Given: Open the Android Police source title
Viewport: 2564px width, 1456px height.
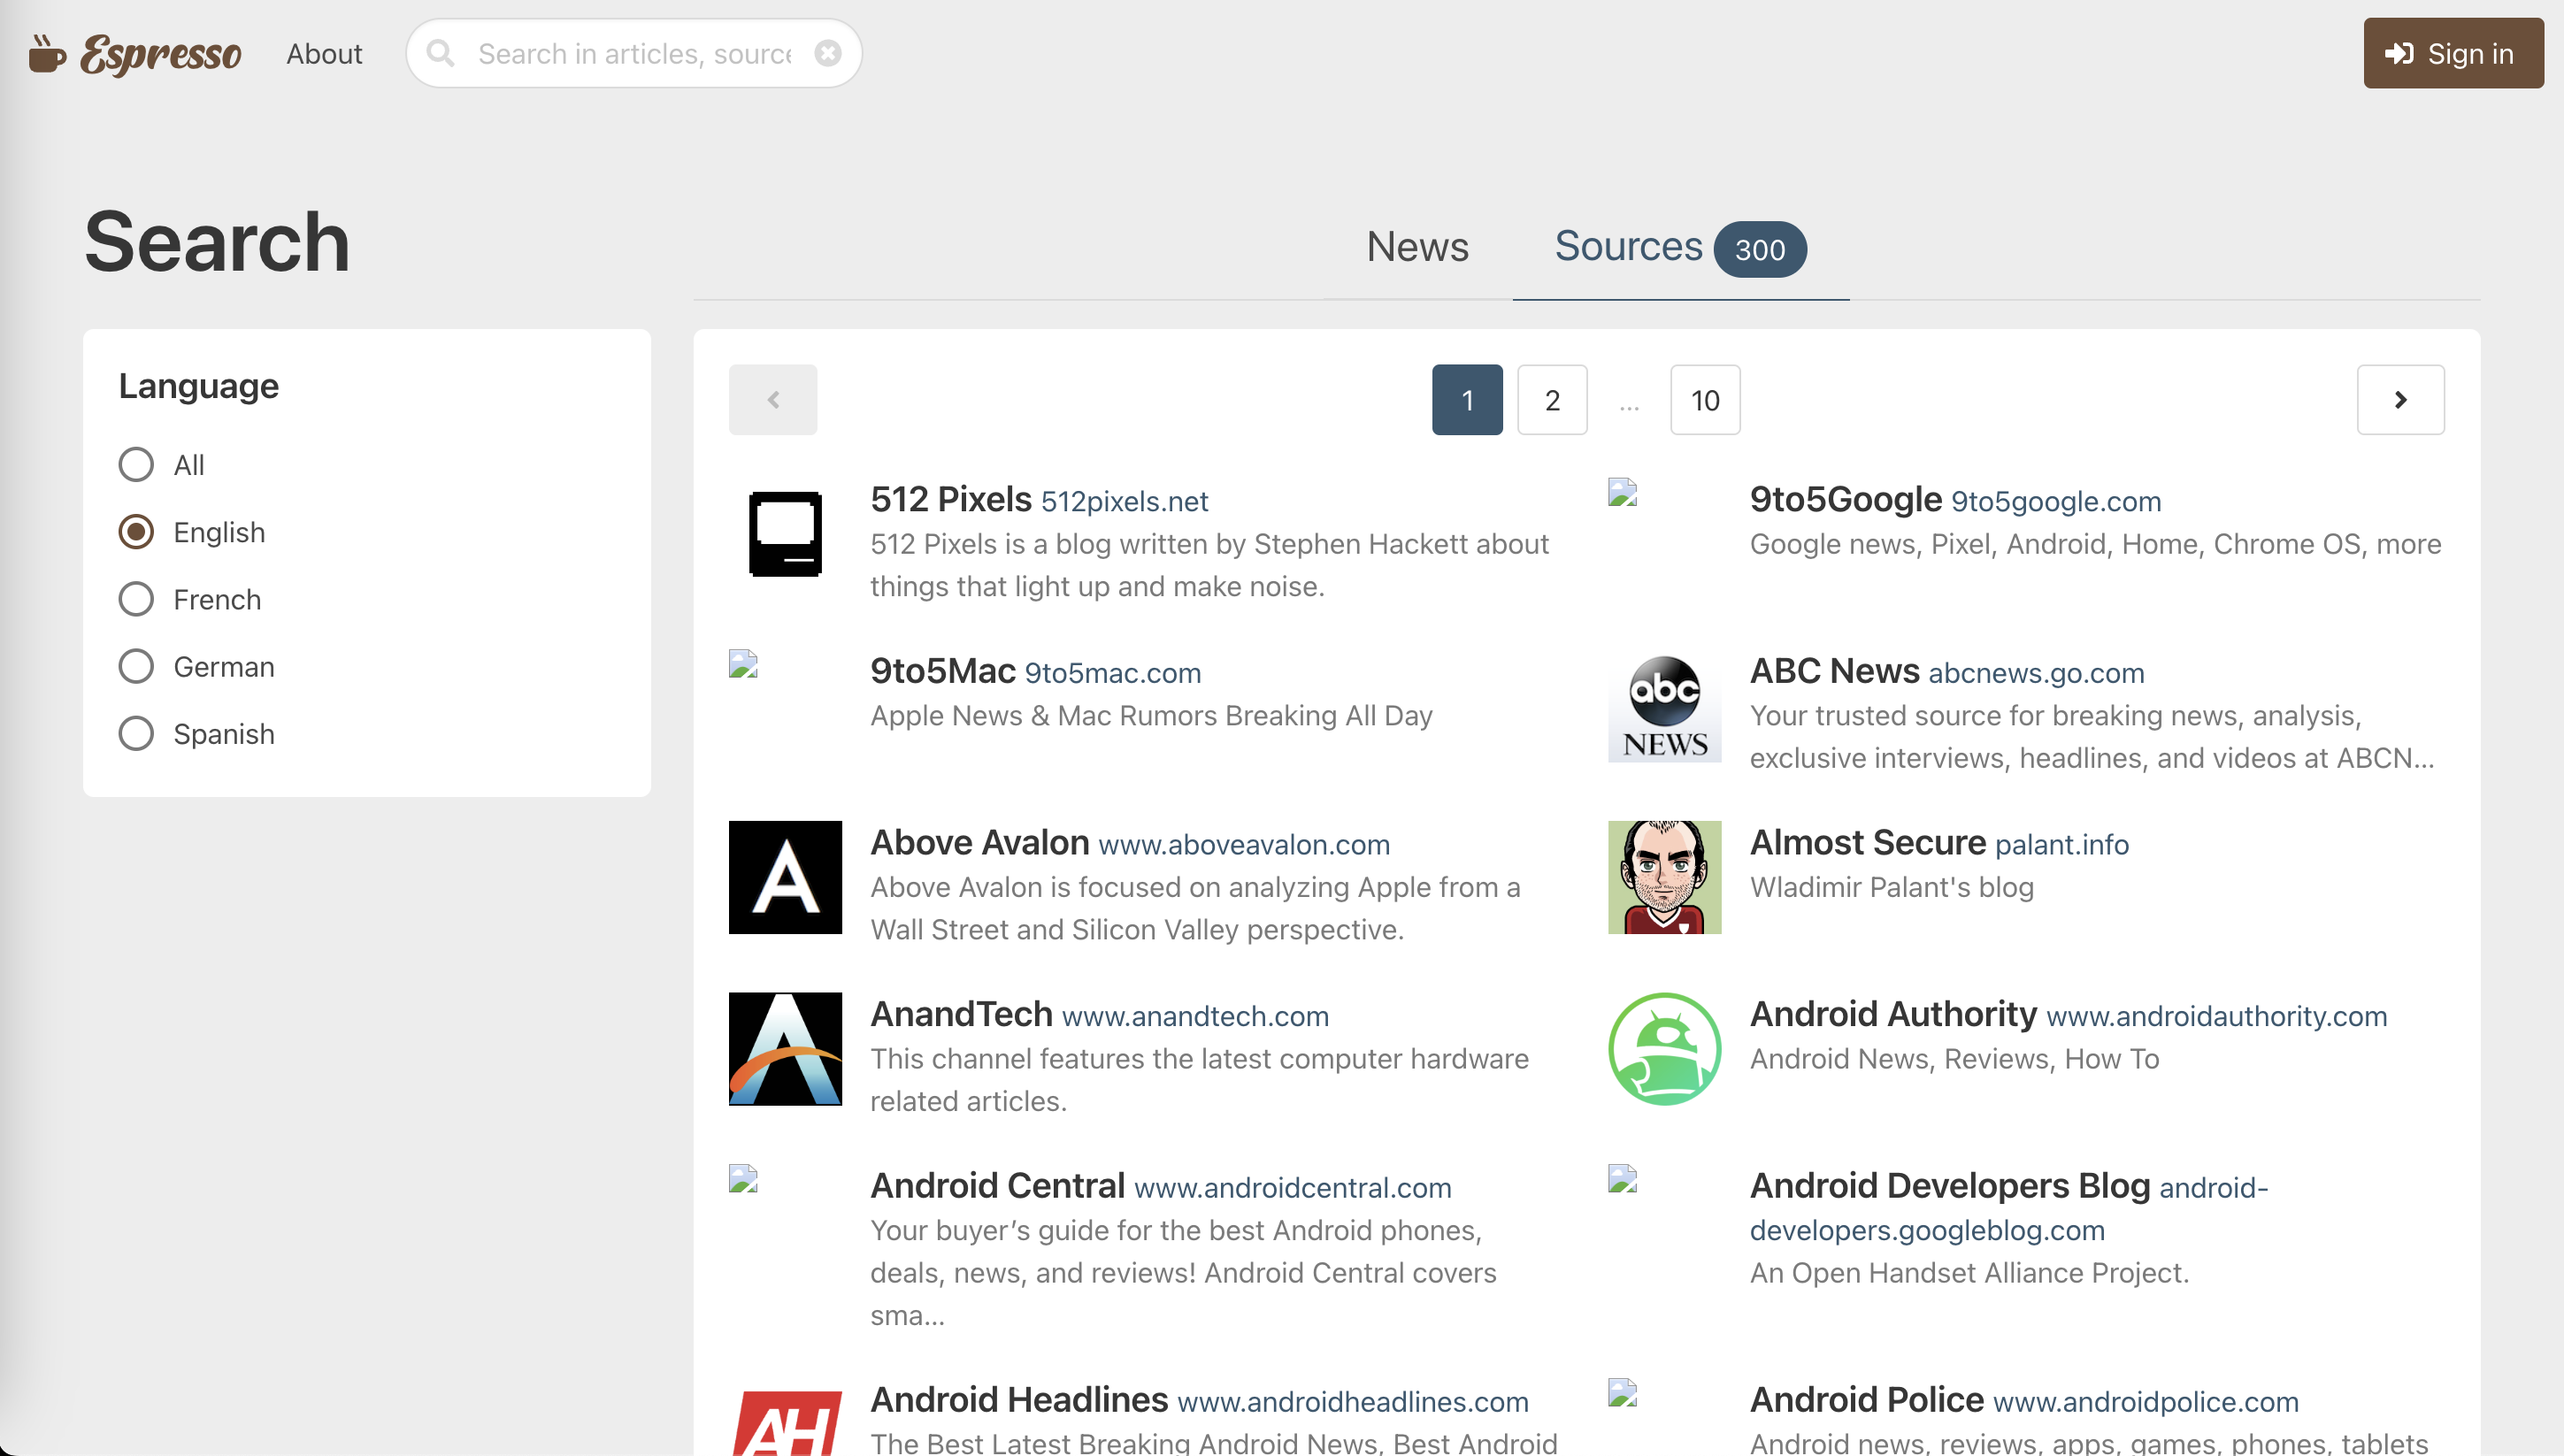Looking at the screenshot, I should [1866, 1399].
